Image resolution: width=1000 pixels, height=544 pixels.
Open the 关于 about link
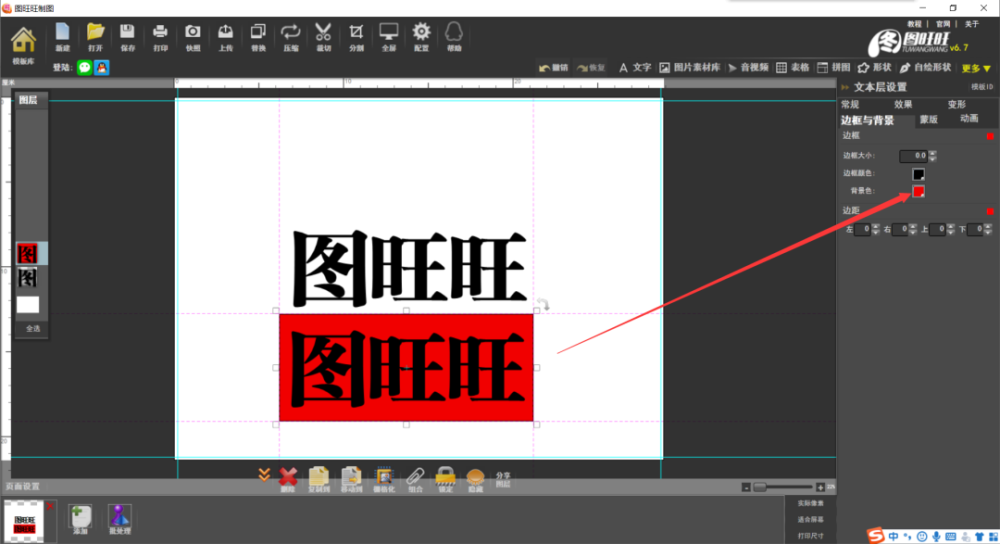point(972,24)
